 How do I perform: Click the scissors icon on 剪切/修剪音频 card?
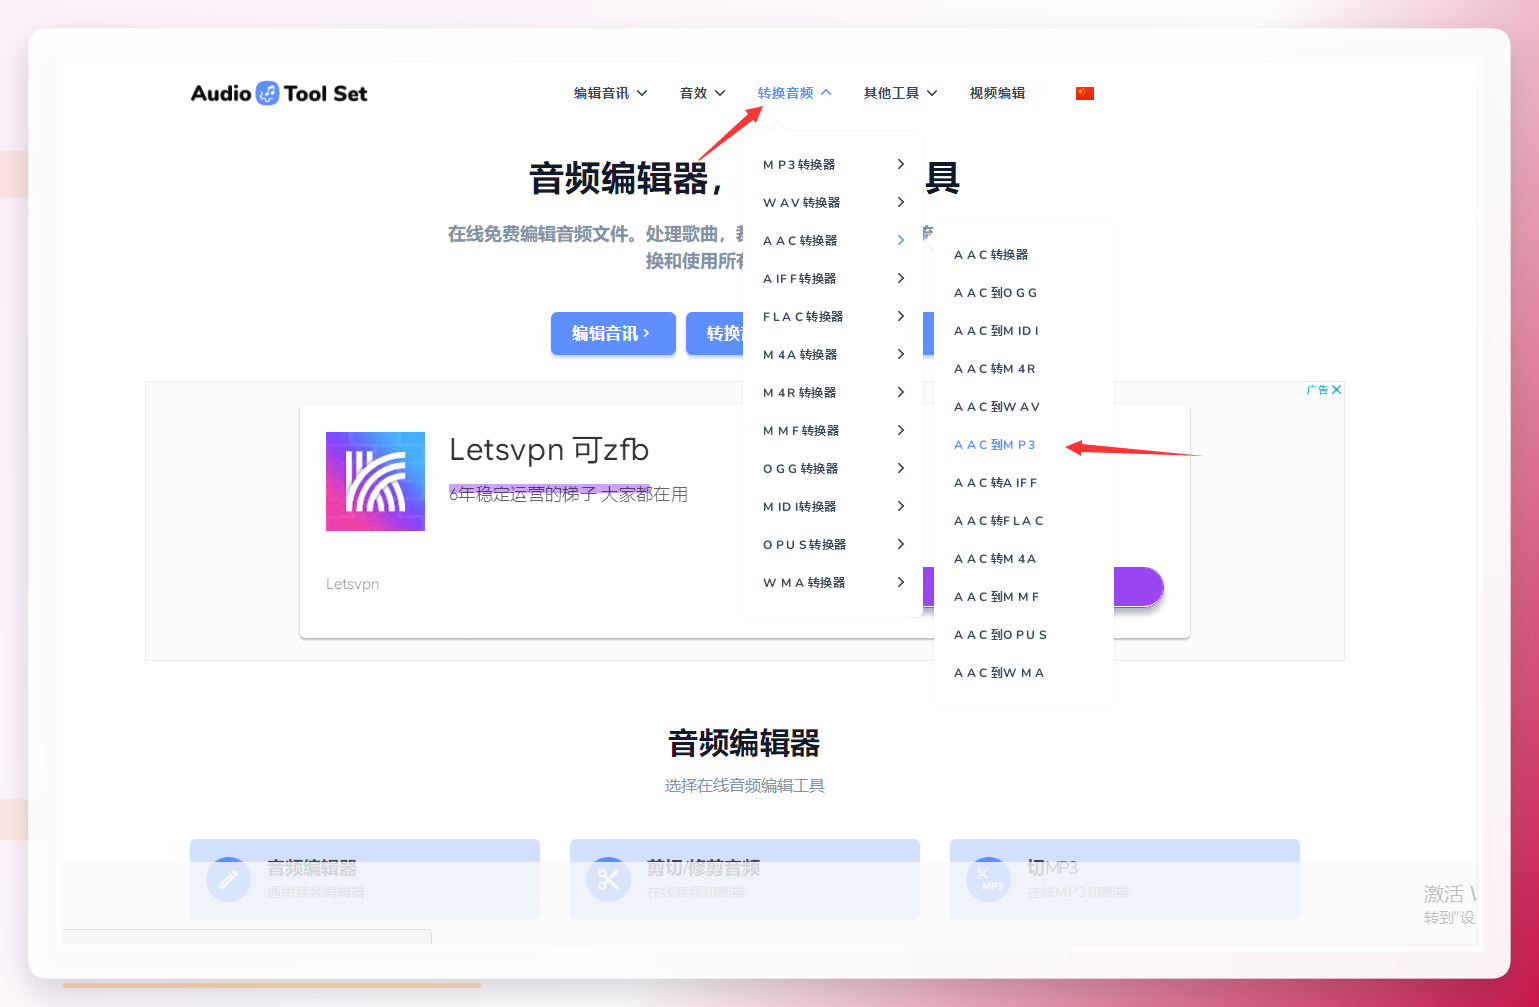click(x=608, y=879)
